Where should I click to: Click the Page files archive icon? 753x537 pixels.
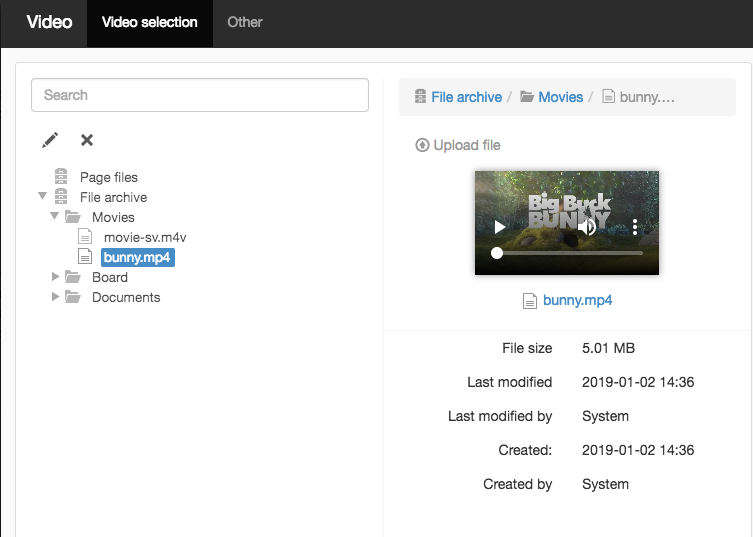coord(61,176)
